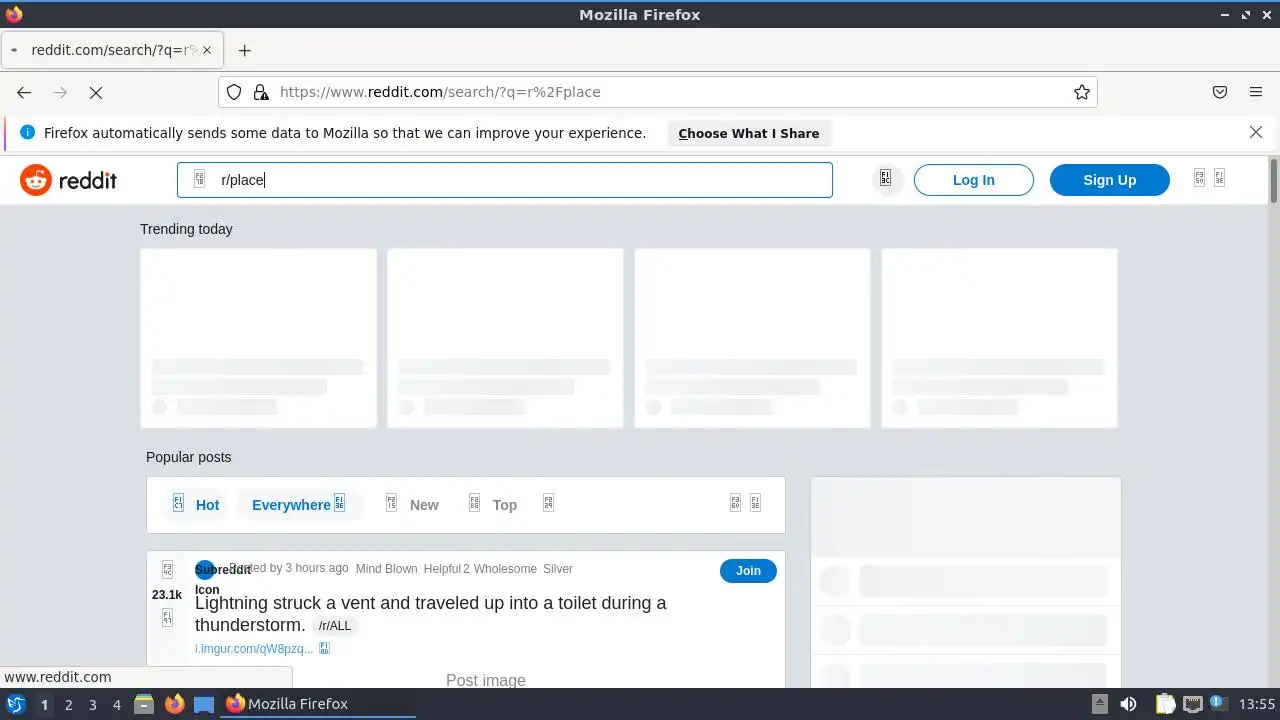Open a new tab with the plus button
Image resolution: width=1280 pixels, height=720 pixels.
244,50
